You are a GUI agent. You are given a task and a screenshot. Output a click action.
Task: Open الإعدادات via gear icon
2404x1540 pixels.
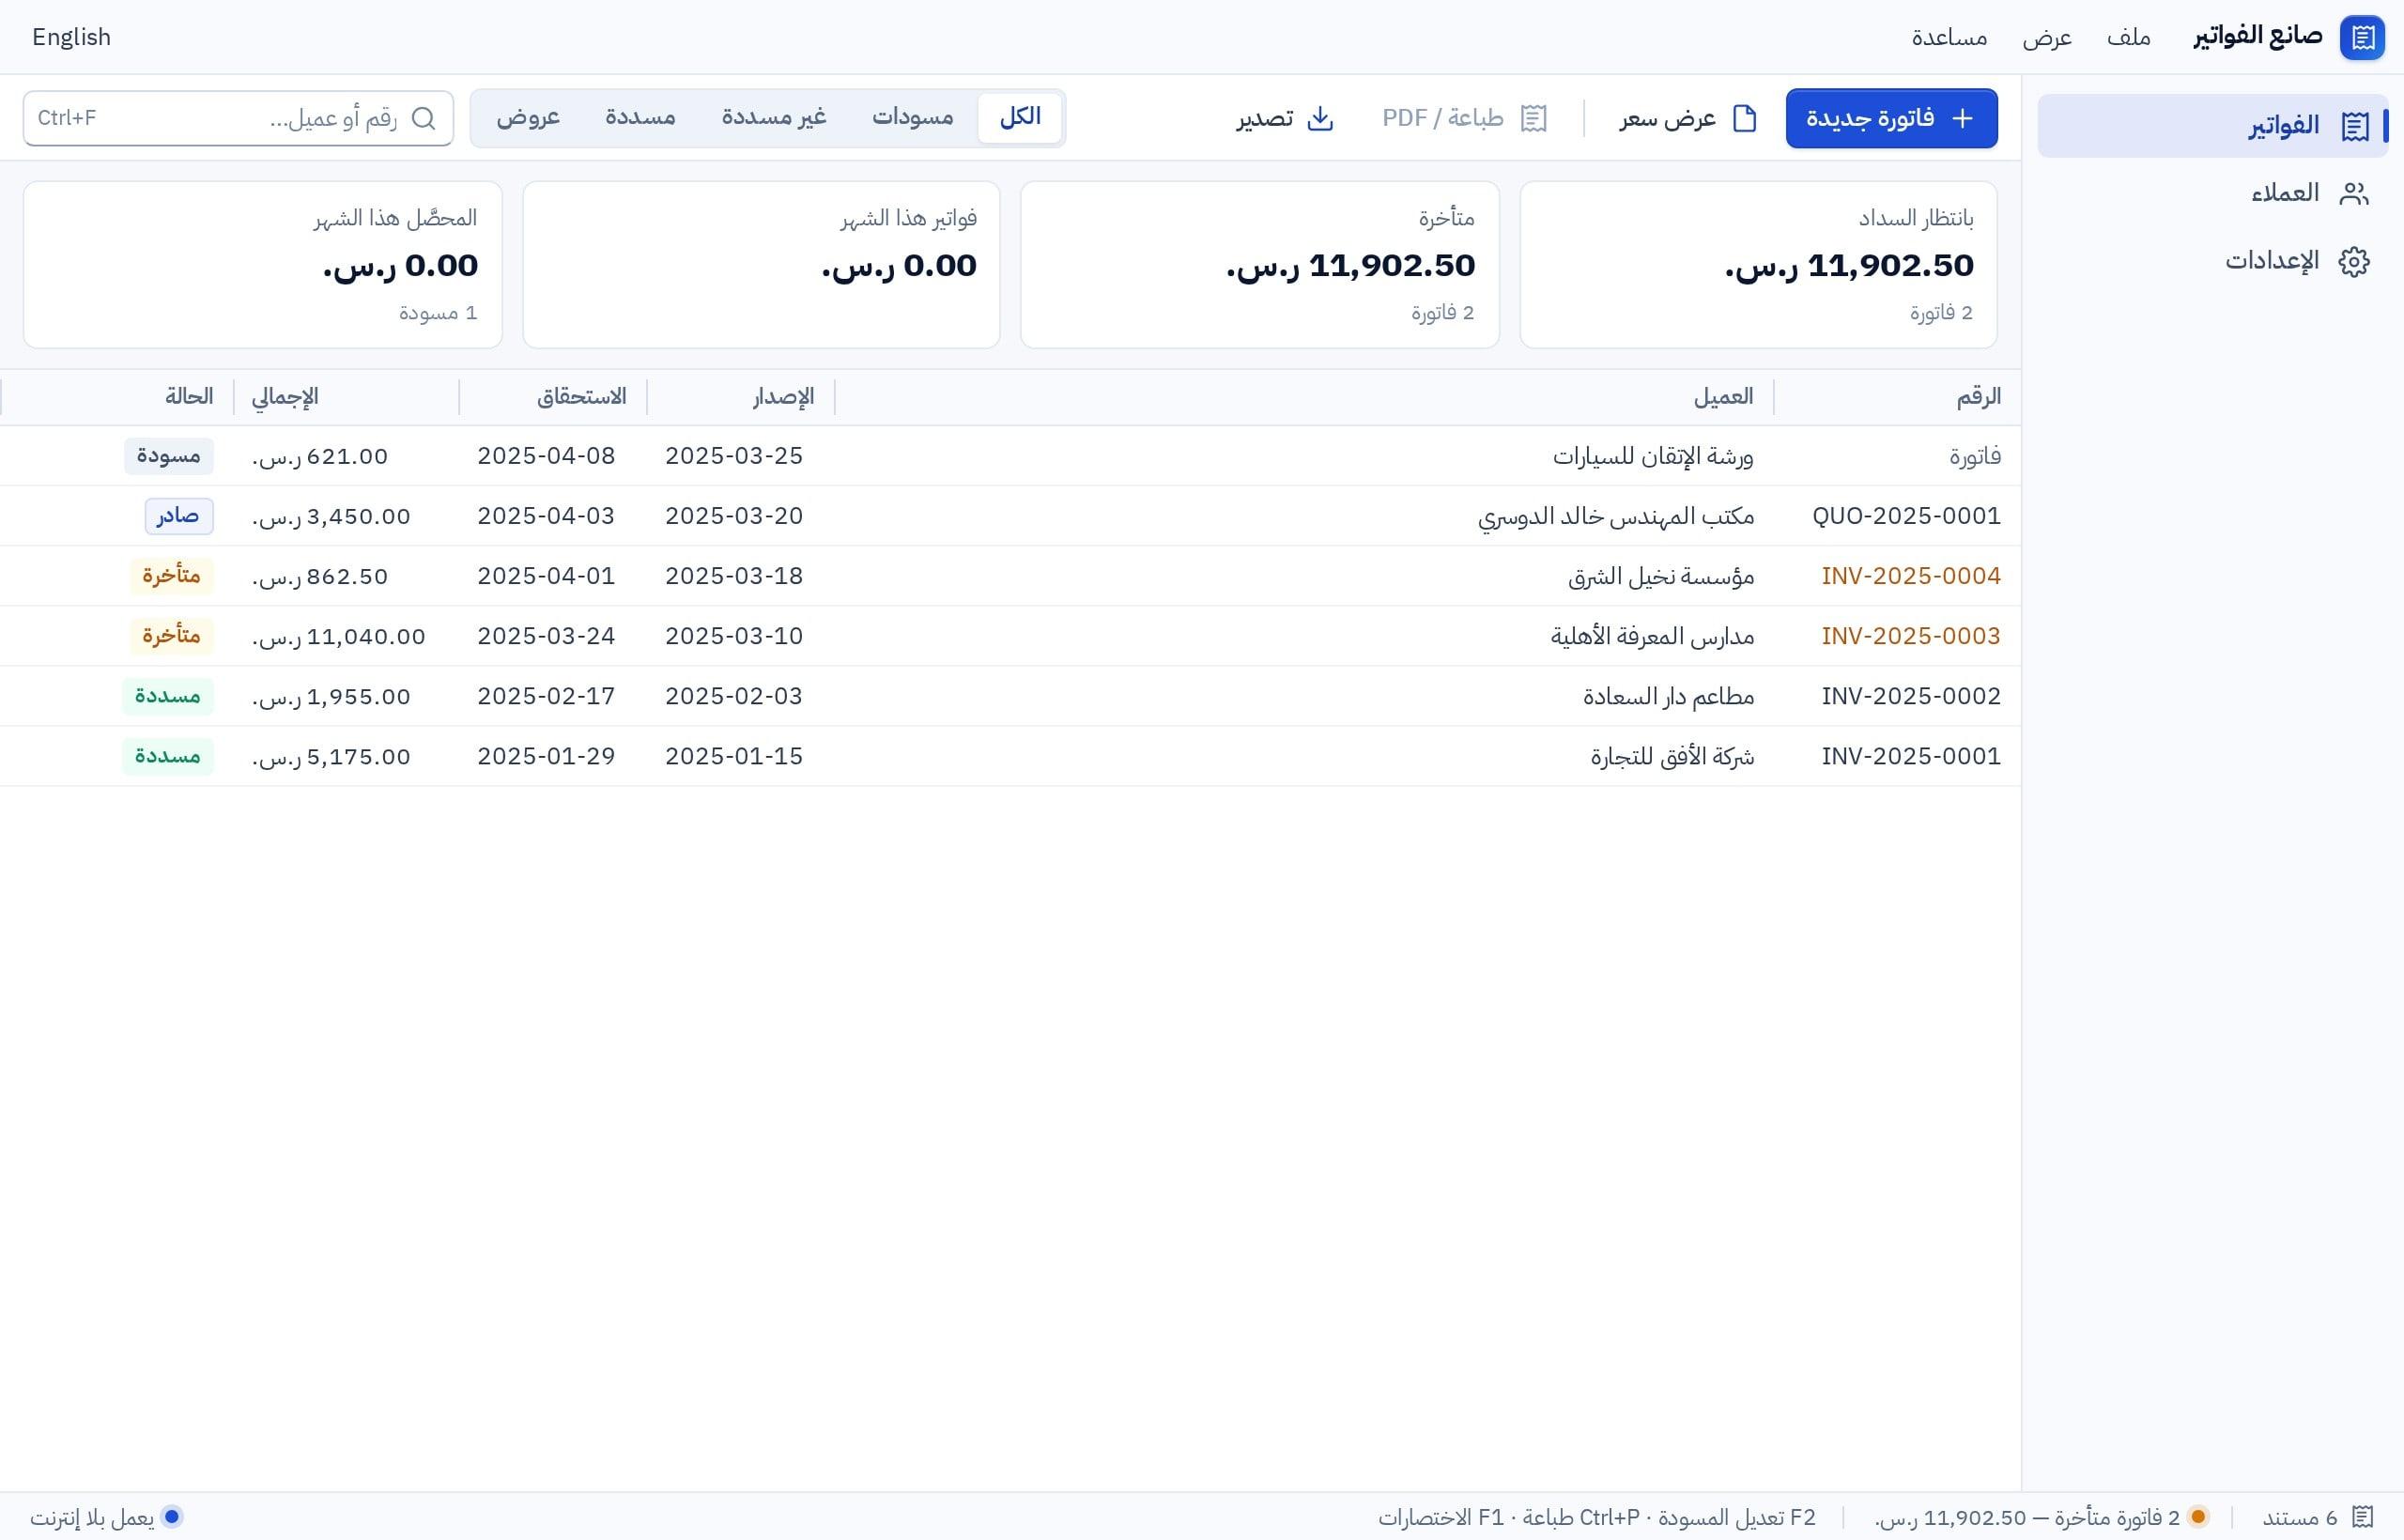point(2354,262)
